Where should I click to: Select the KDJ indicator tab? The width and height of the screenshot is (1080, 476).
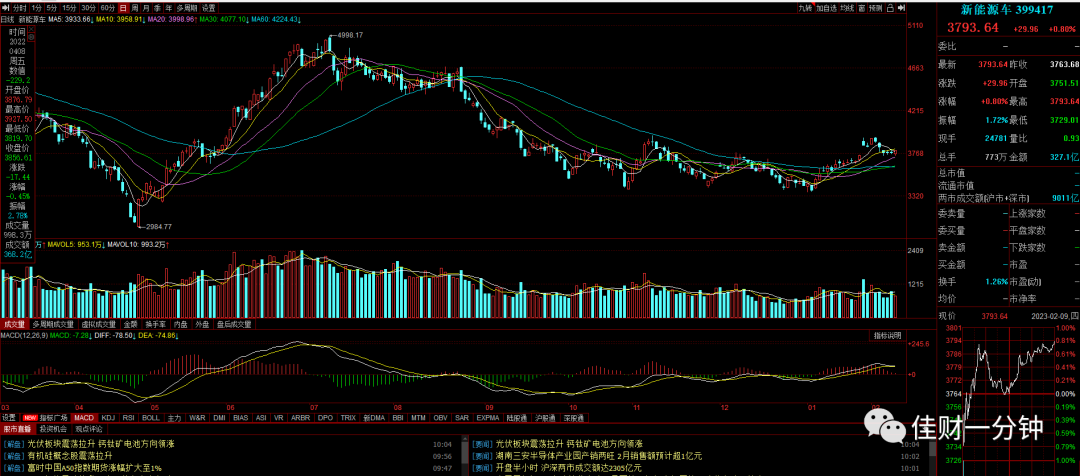(x=109, y=417)
